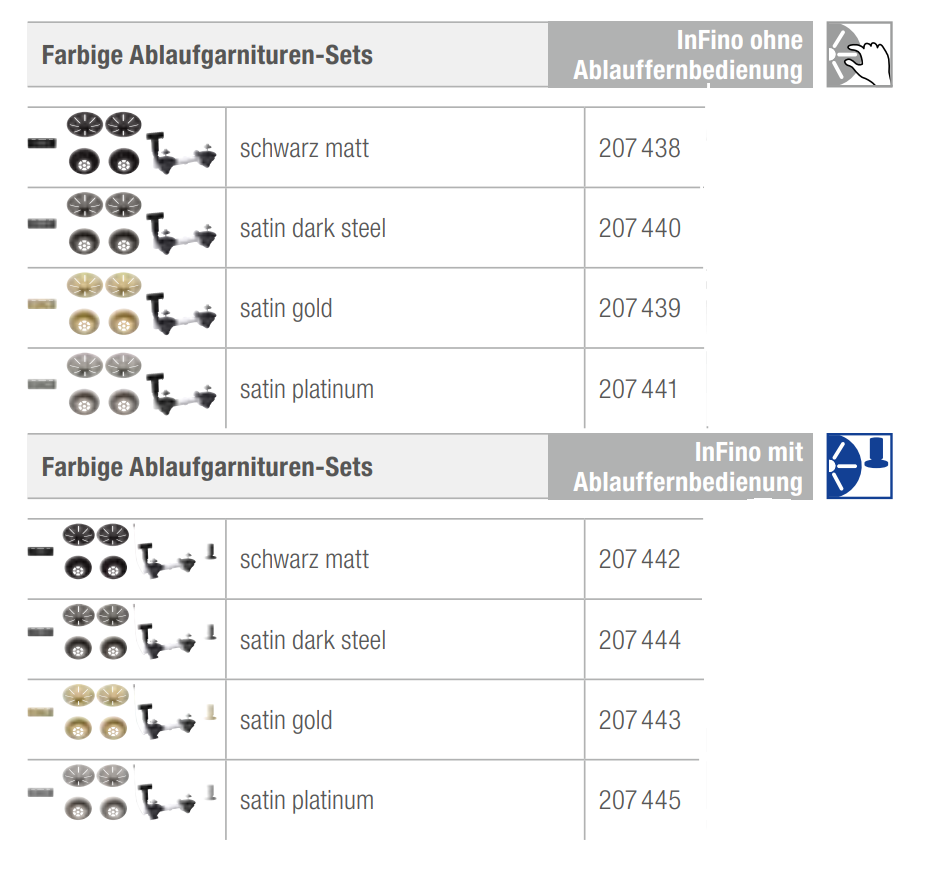Click the blue remote-control drain icon
Image resolution: width=930 pixels, height=888 pixels.
click(859, 466)
